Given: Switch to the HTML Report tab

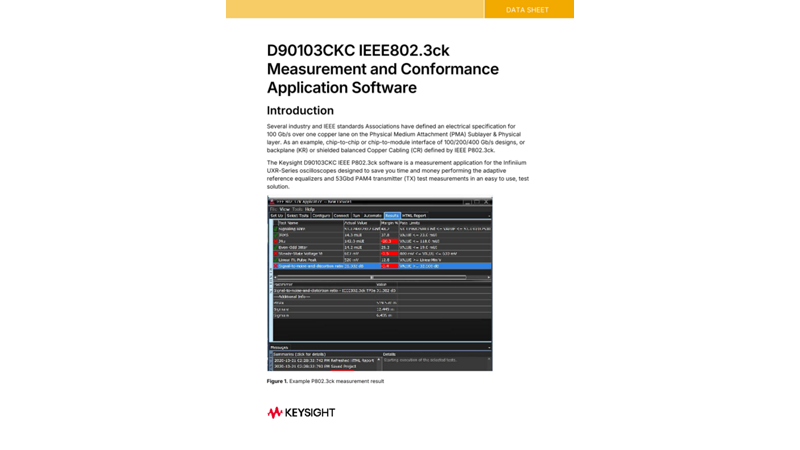Looking at the screenshot, I should [x=414, y=216].
